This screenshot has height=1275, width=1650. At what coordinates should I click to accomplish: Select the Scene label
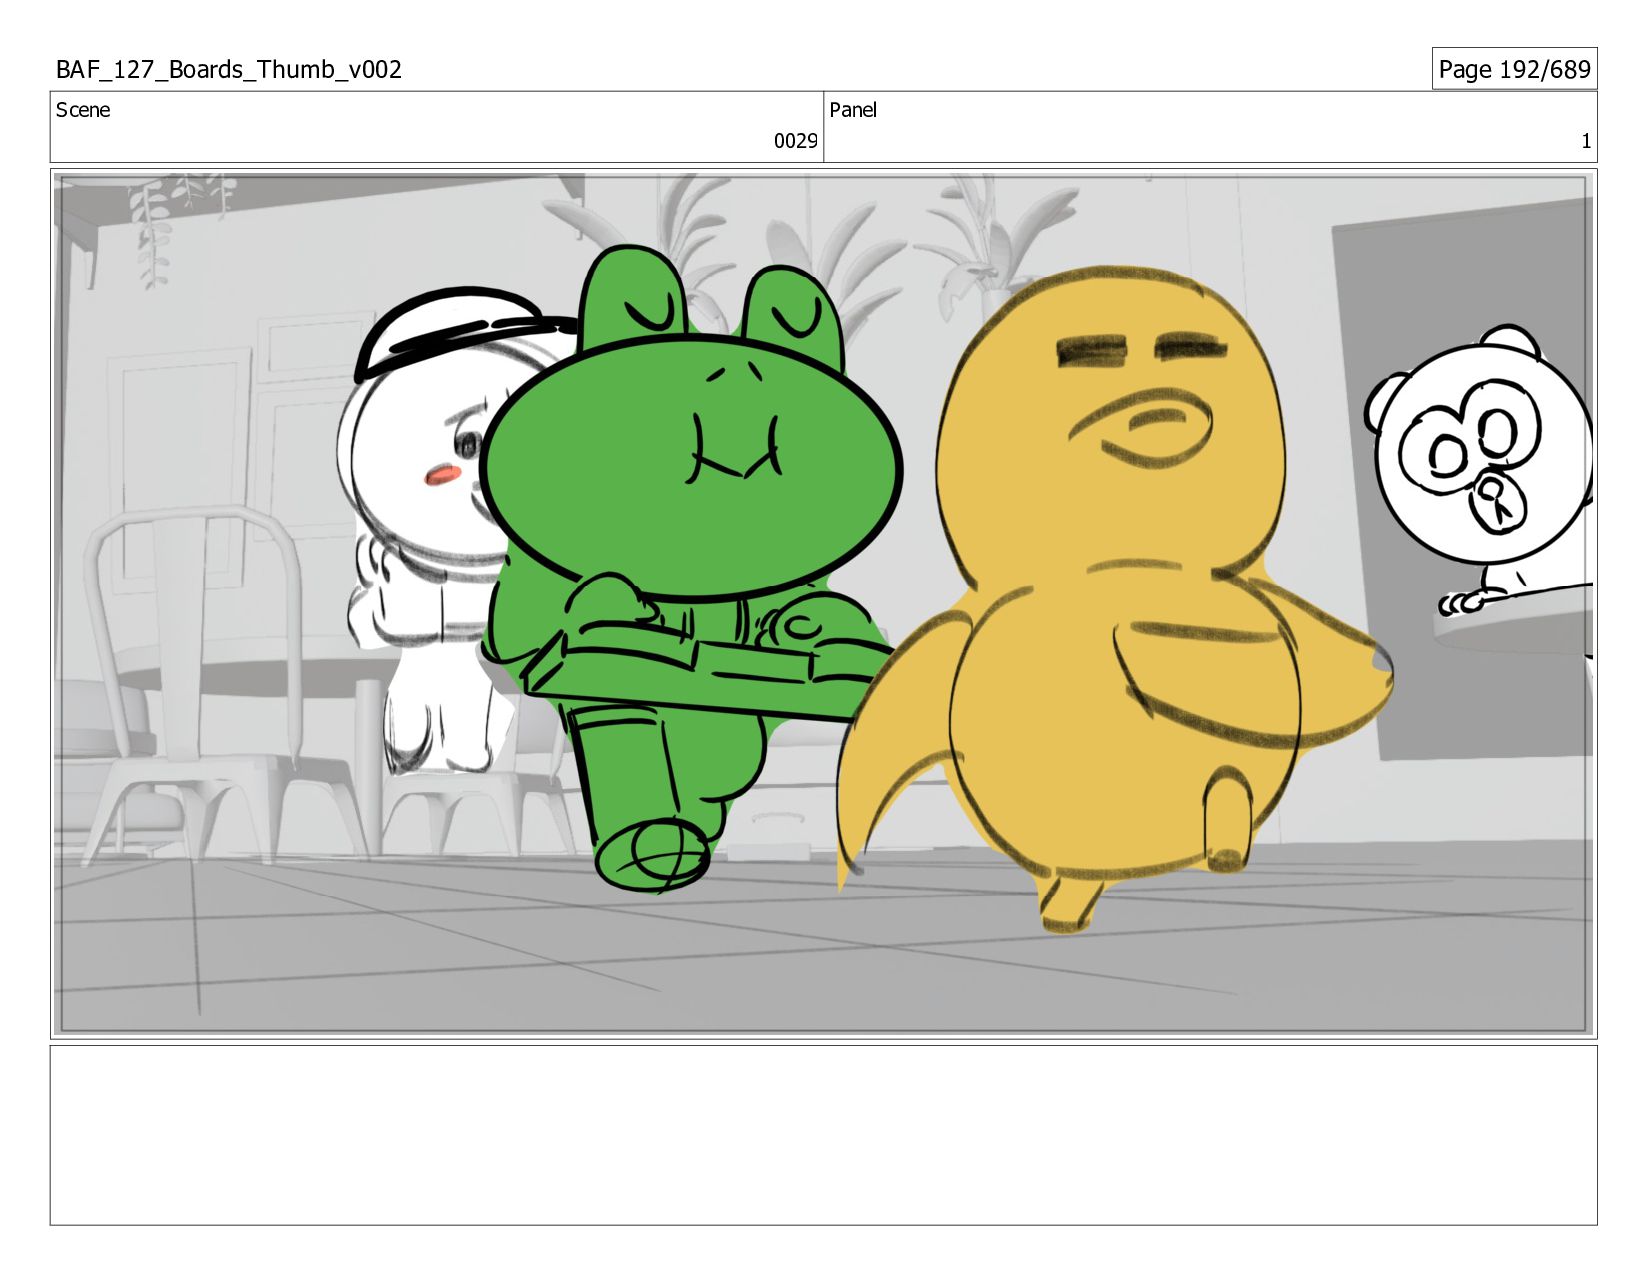click(x=83, y=110)
